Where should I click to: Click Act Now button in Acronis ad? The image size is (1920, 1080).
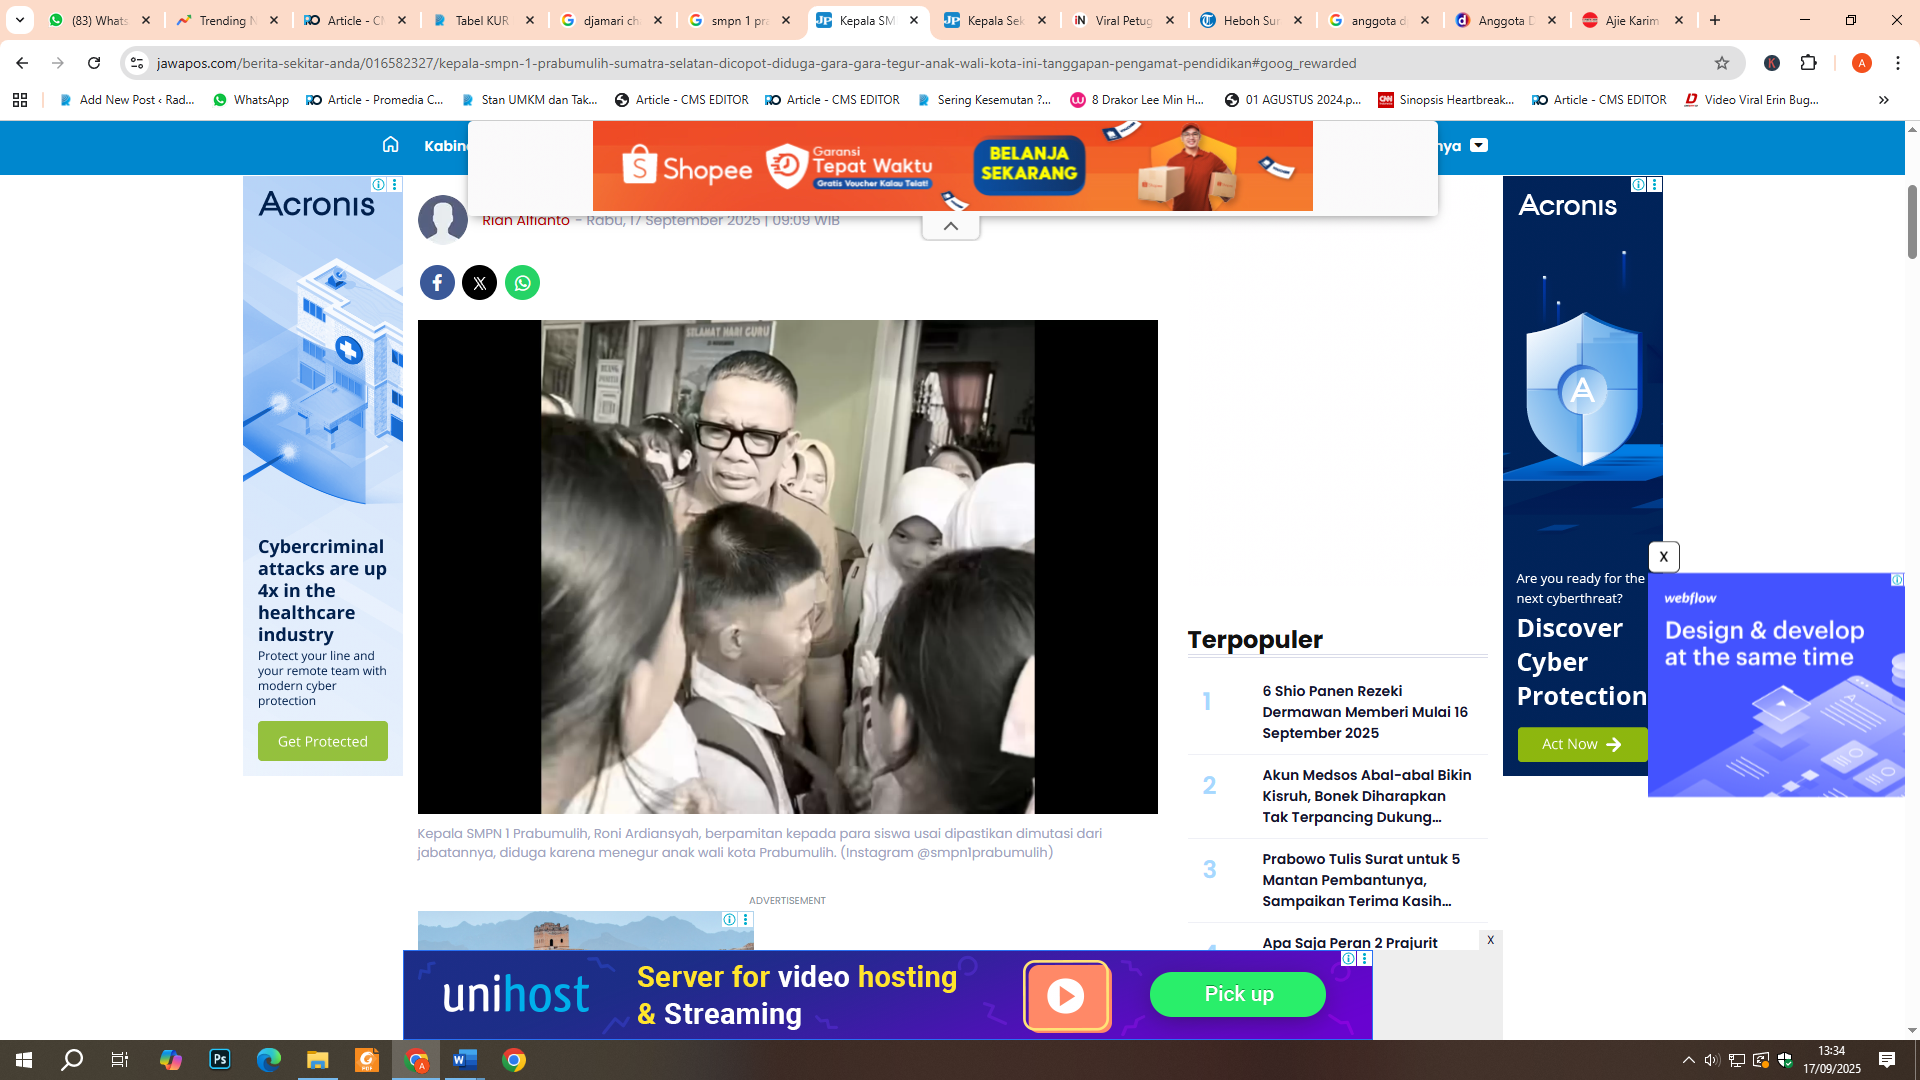[1582, 745]
